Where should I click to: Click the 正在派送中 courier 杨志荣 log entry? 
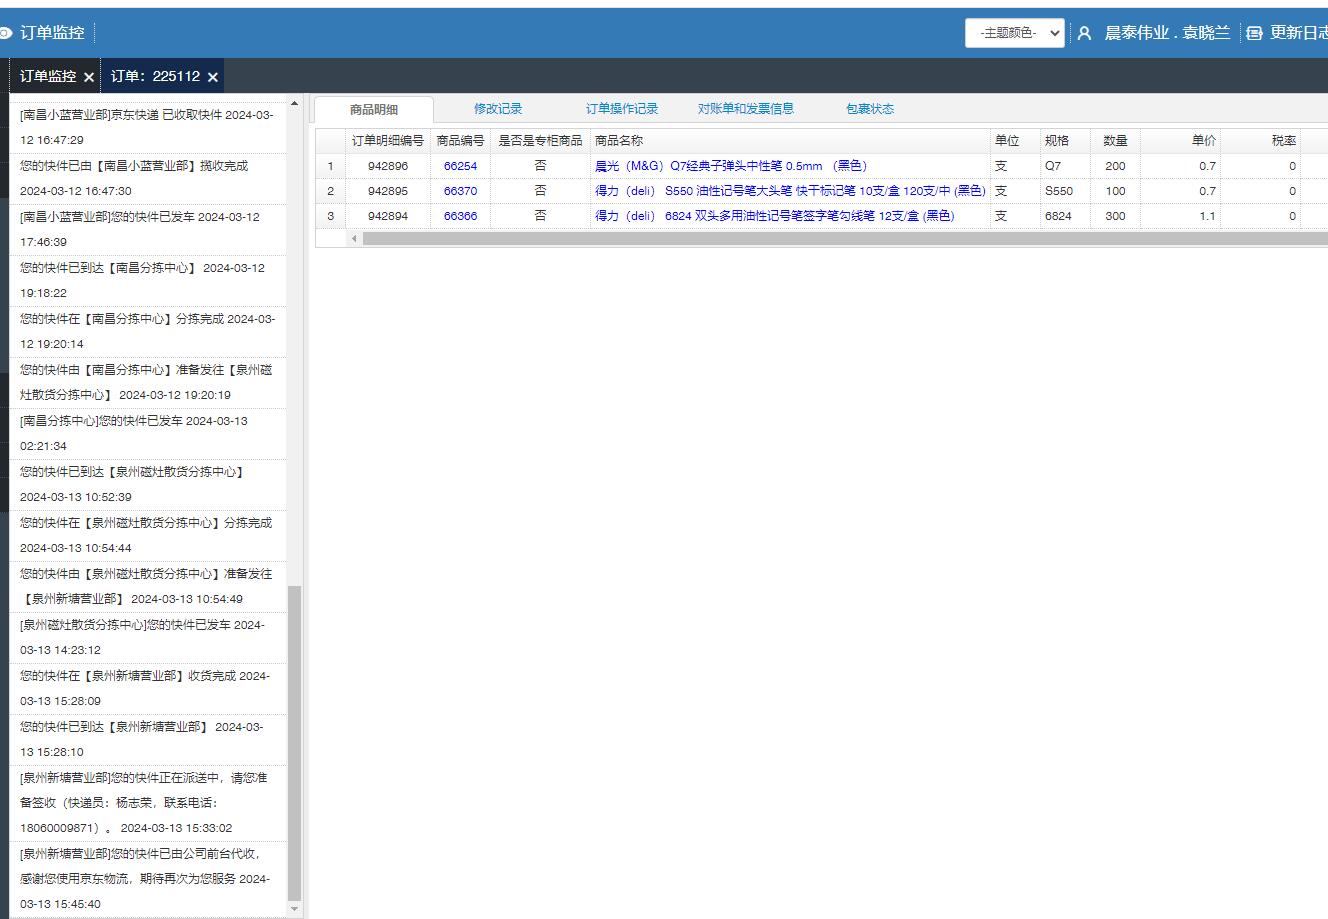coord(148,803)
